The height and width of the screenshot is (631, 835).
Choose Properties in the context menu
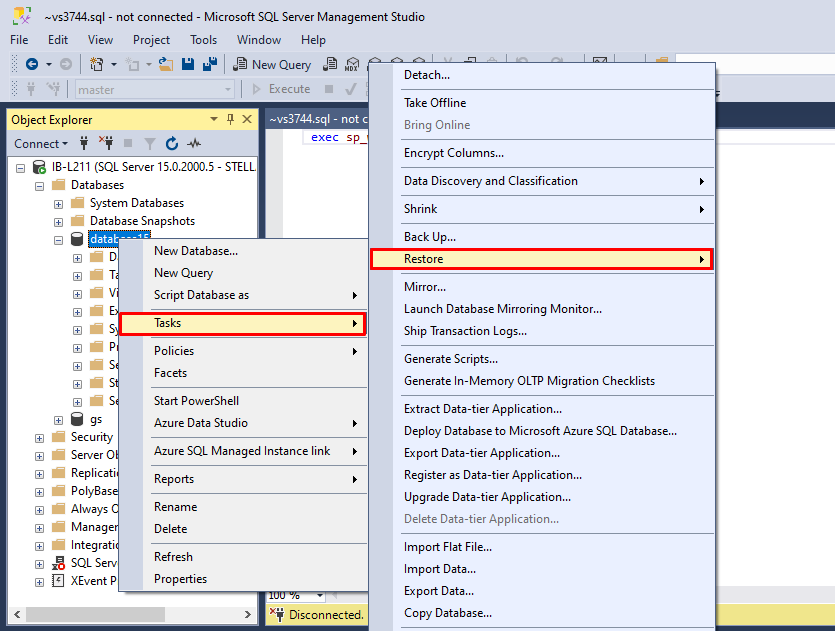click(x=243, y=579)
